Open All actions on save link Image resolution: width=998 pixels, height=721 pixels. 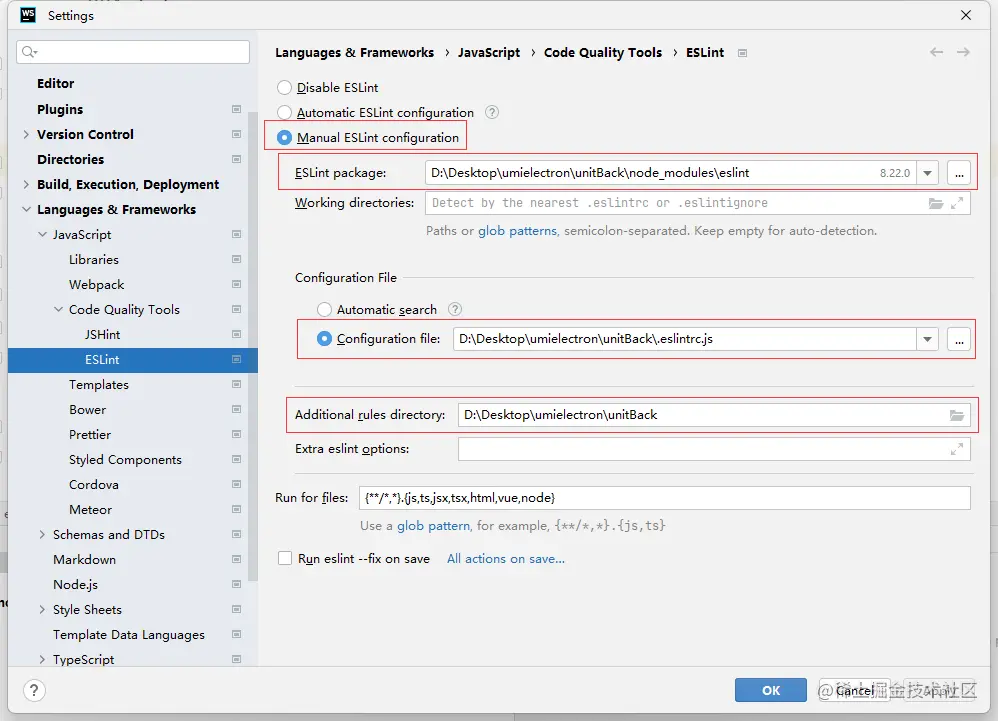[x=505, y=559]
